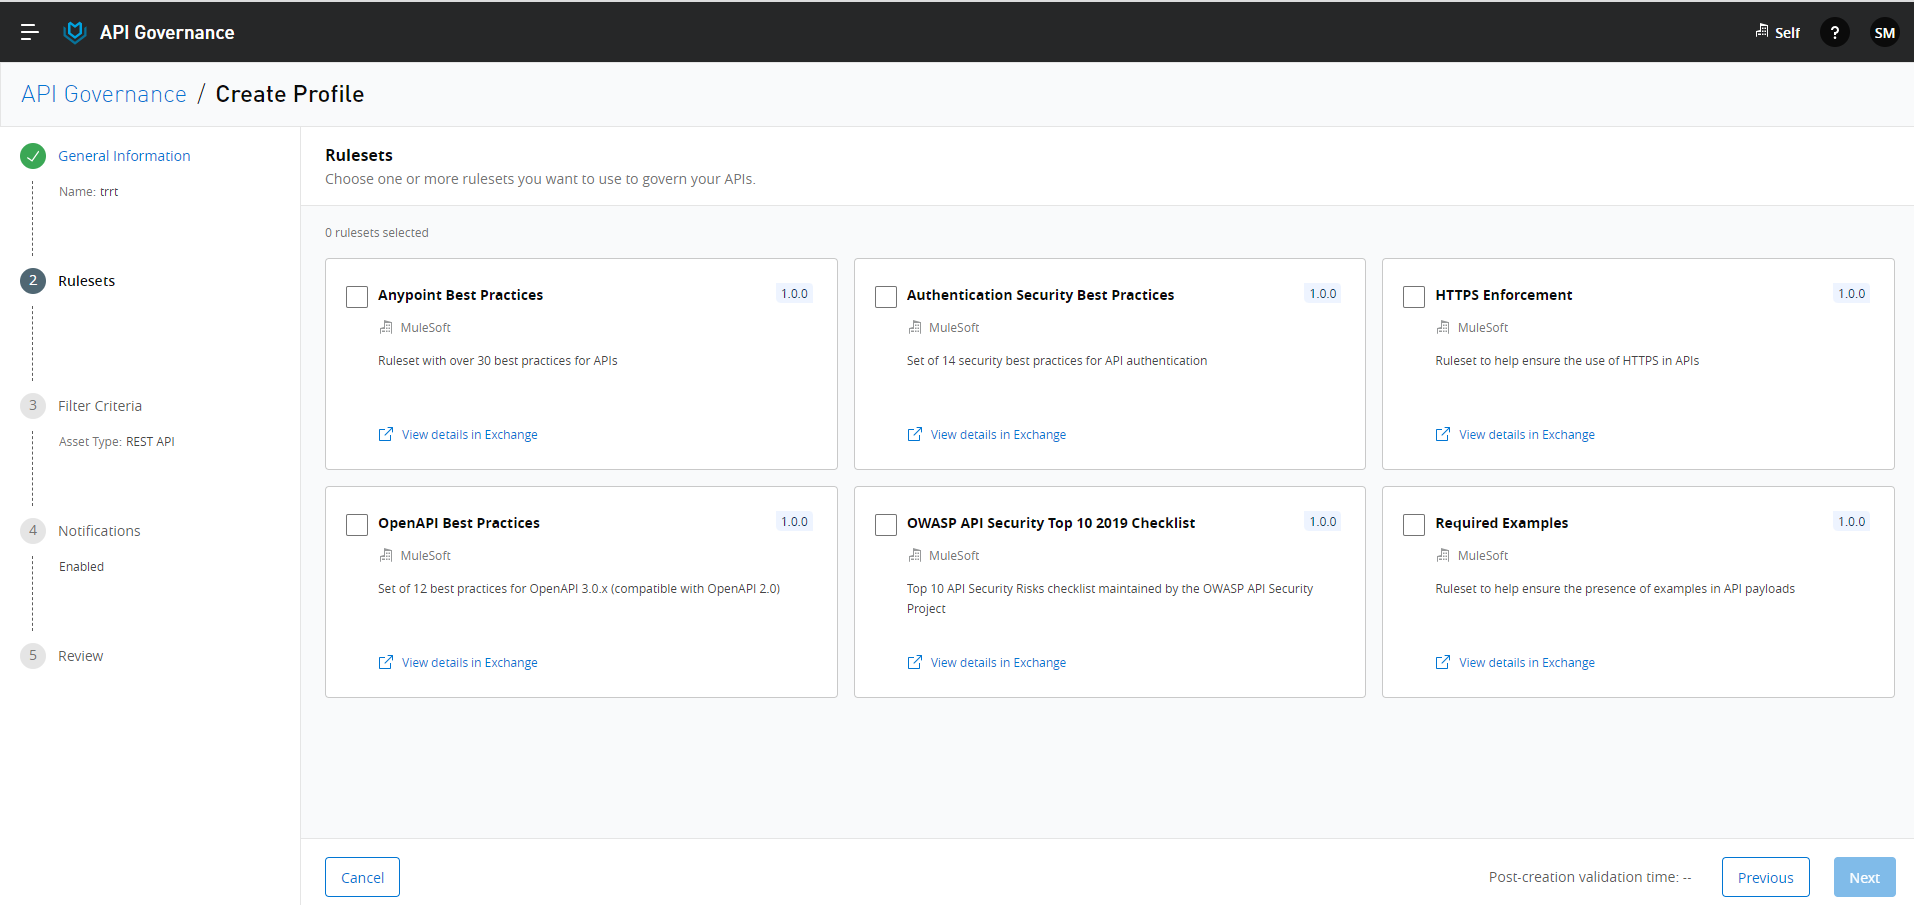
Task: Click the API Governance shield logo
Action: [75, 32]
